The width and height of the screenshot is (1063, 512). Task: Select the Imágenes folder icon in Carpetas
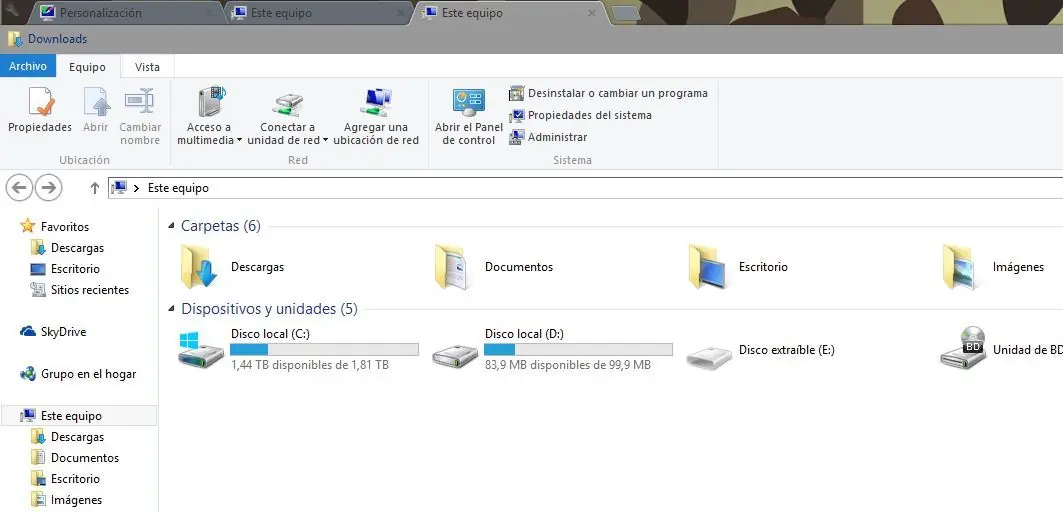pyautogui.click(x=961, y=267)
